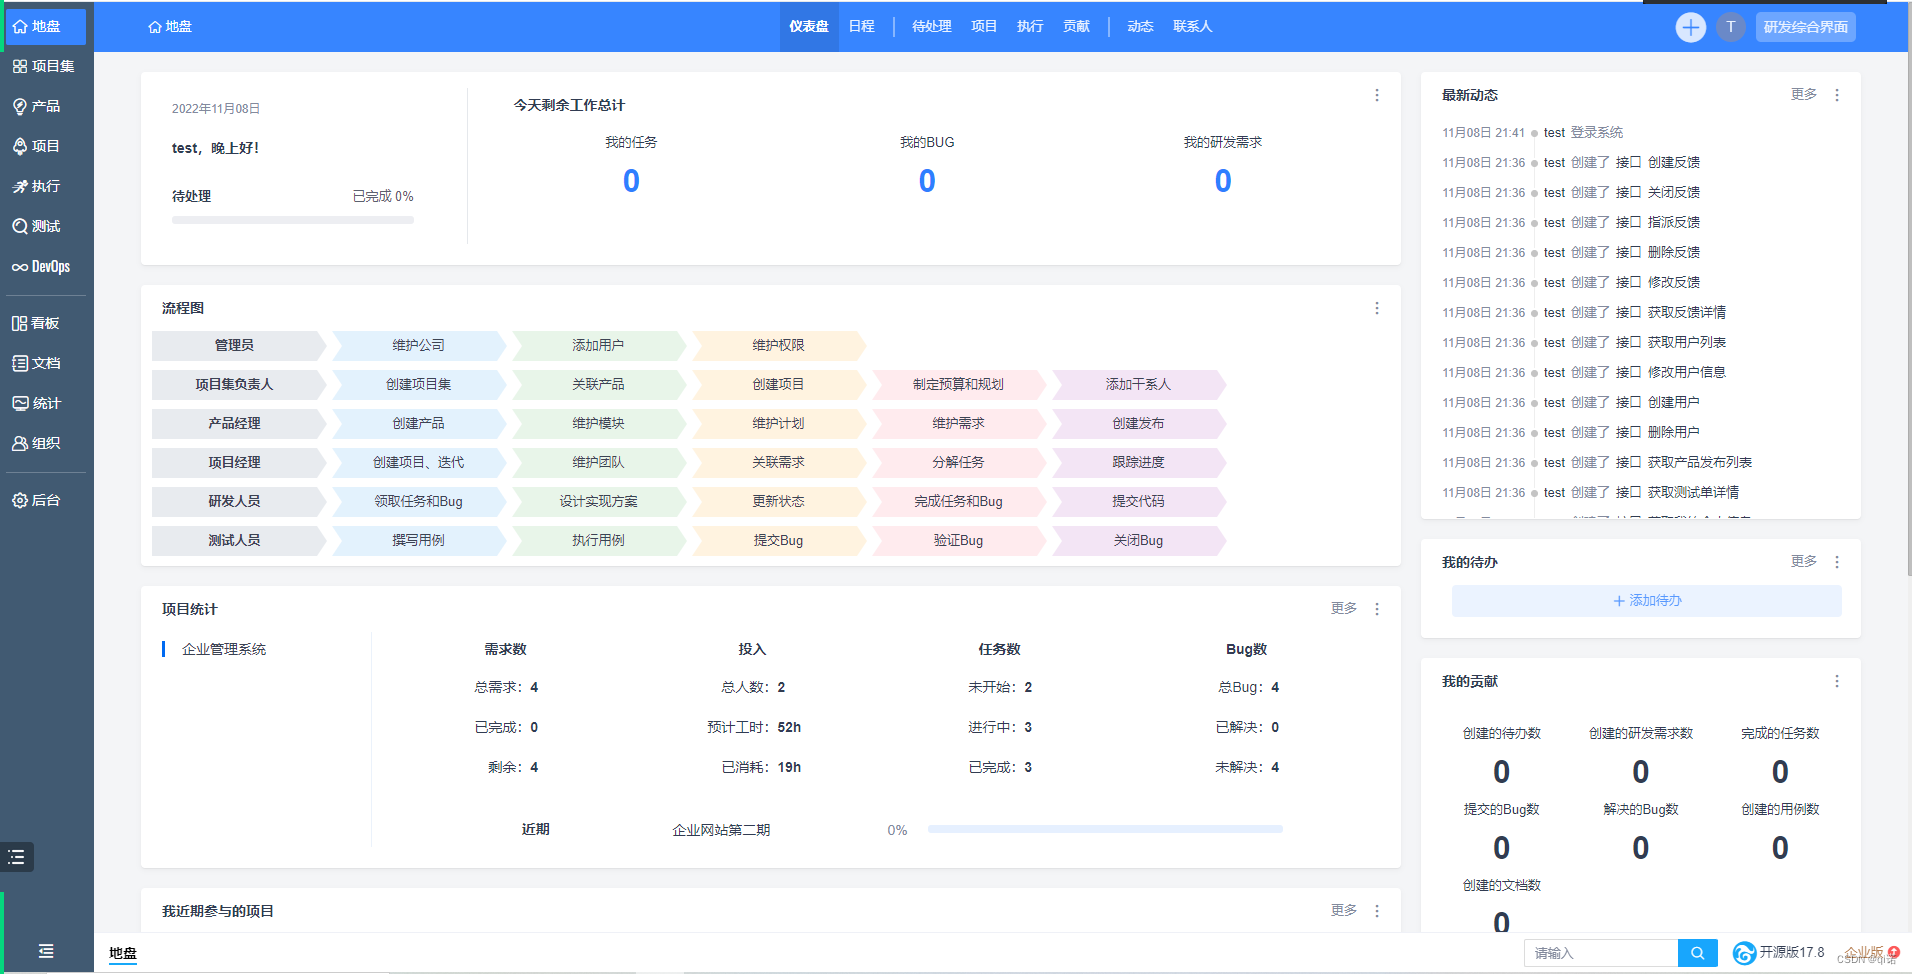The width and height of the screenshot is (1912, 974).
Task: Click the 关闭Bug flowchart step
Action: point(1139,540)
